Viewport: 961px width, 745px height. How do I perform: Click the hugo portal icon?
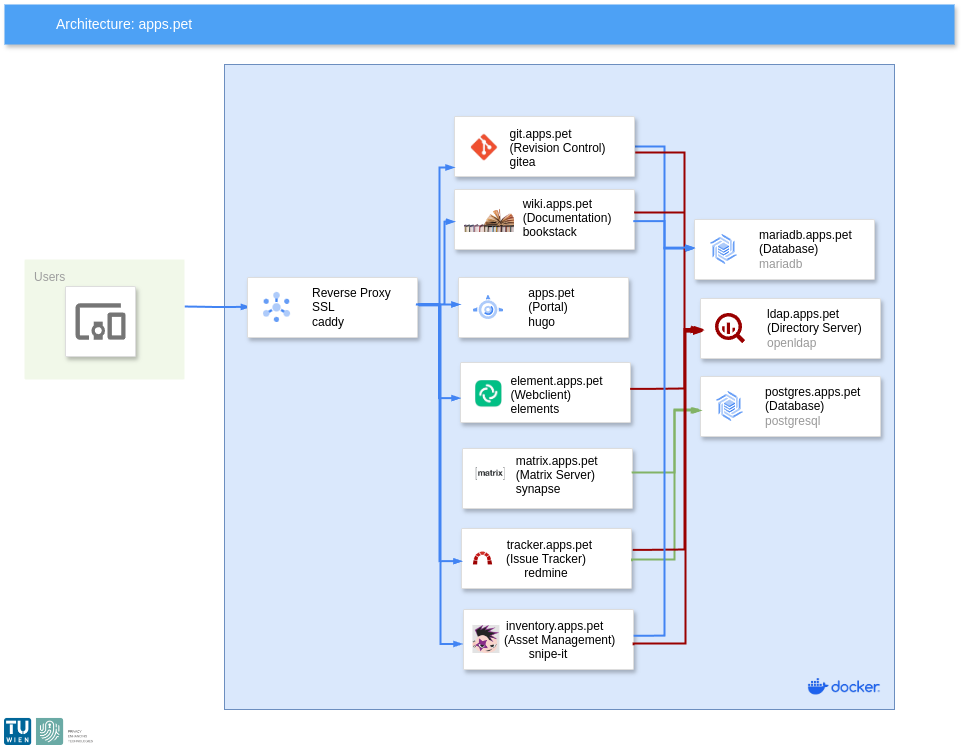pos(488,308)
